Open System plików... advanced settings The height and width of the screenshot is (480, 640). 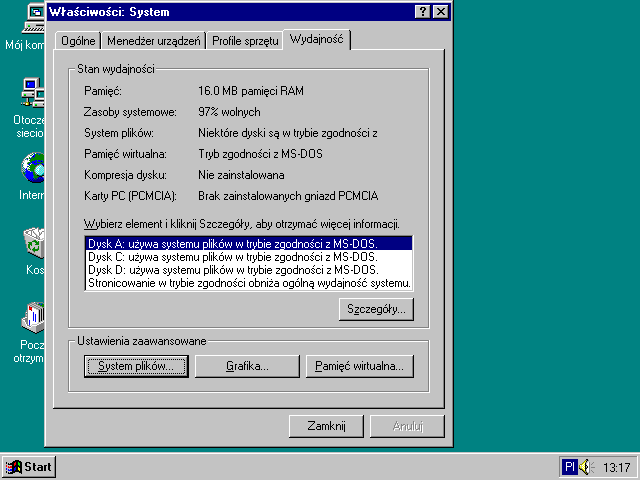coord(136,366)
